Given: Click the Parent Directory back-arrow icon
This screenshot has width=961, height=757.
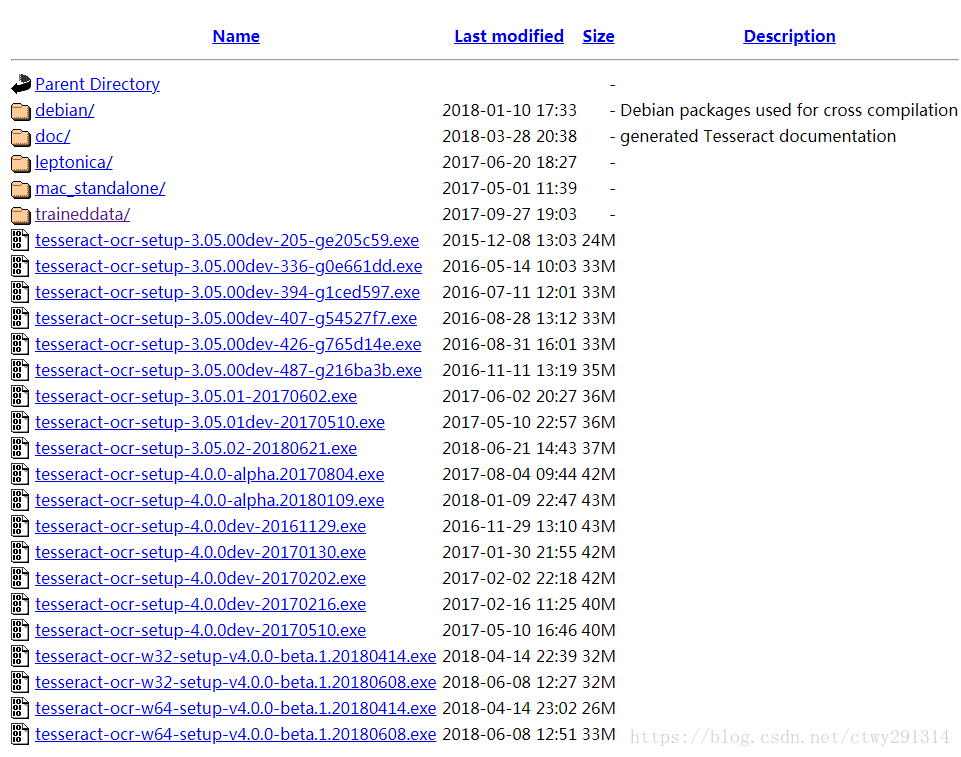Looking at the screenshot, I should tap(21, 84).
